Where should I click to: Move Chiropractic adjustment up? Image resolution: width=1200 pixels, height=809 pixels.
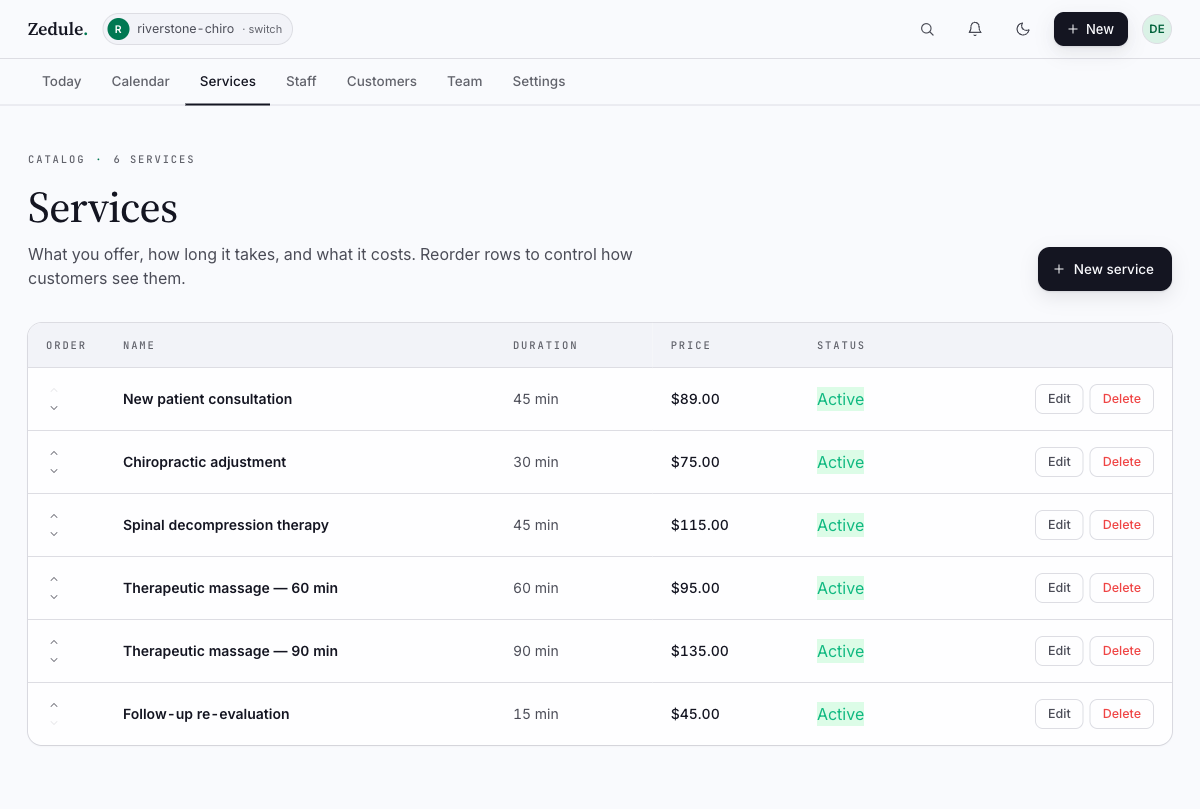coord(54,453)
